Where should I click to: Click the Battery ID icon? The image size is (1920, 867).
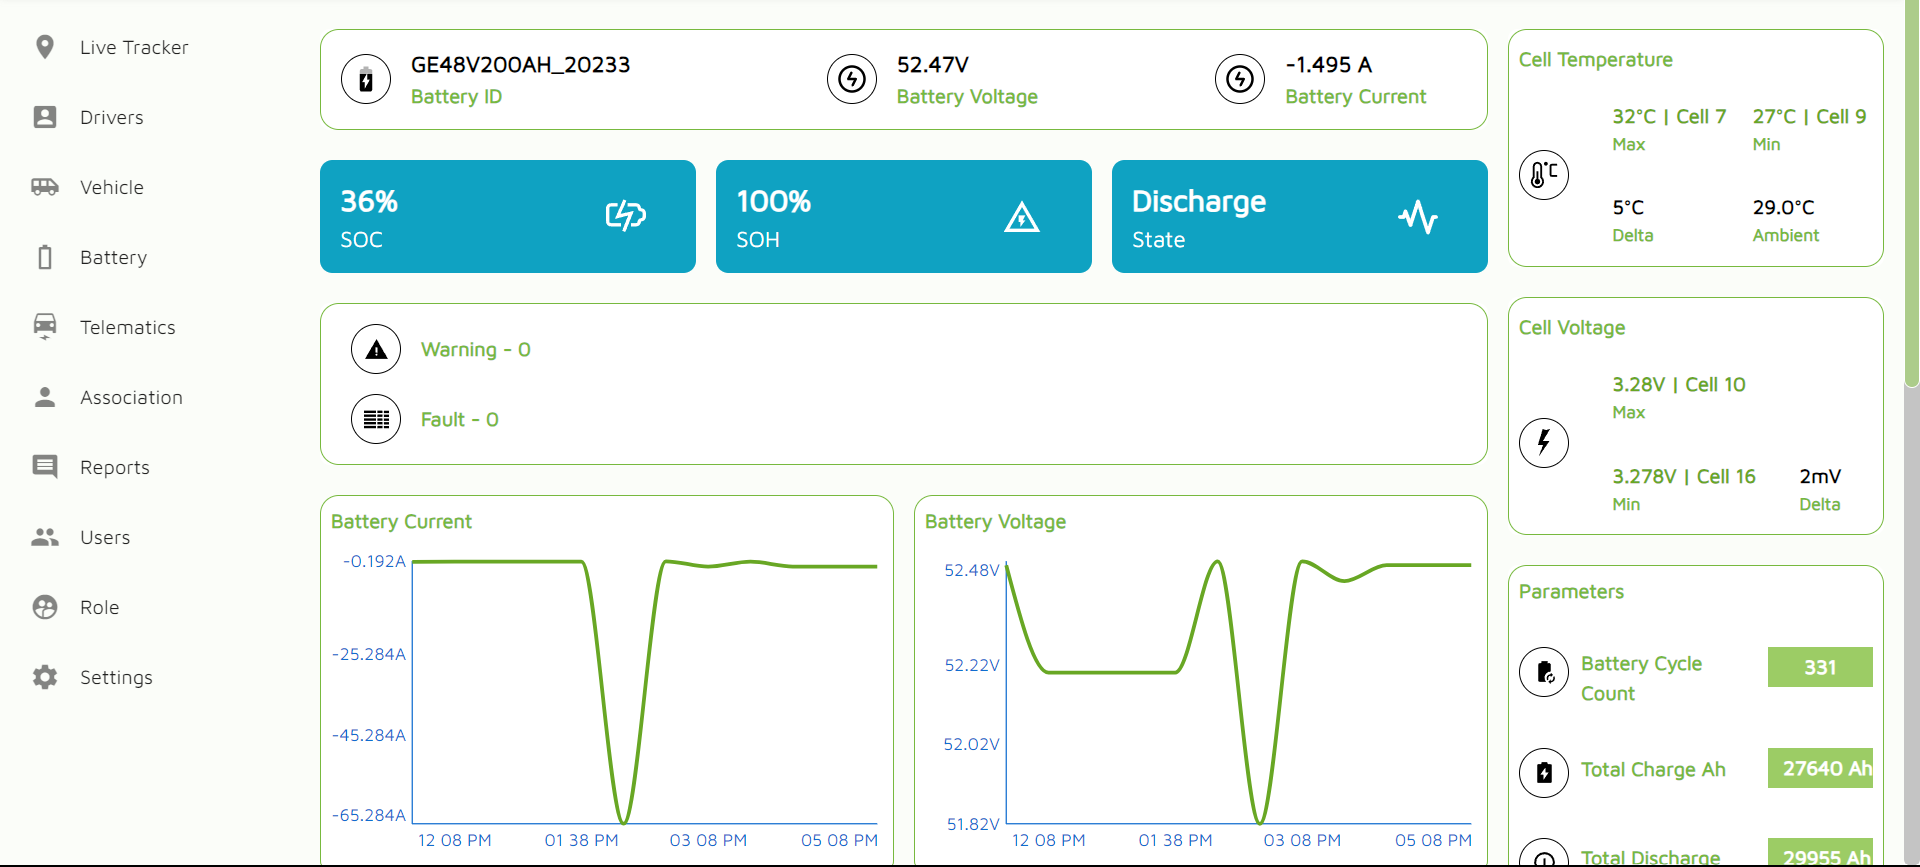[366, 80]
